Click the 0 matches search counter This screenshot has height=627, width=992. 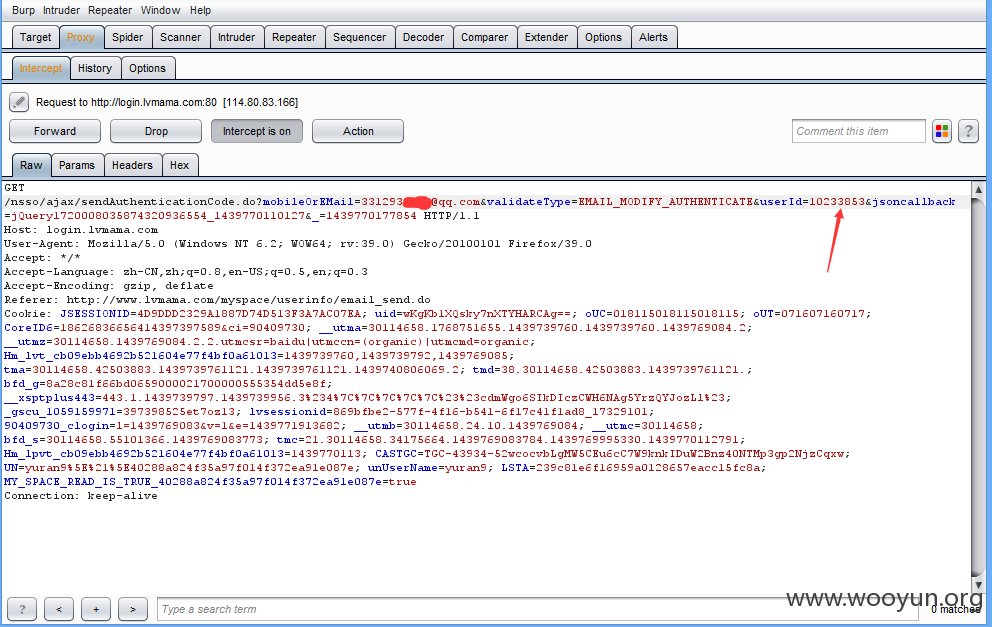[955, 609]
